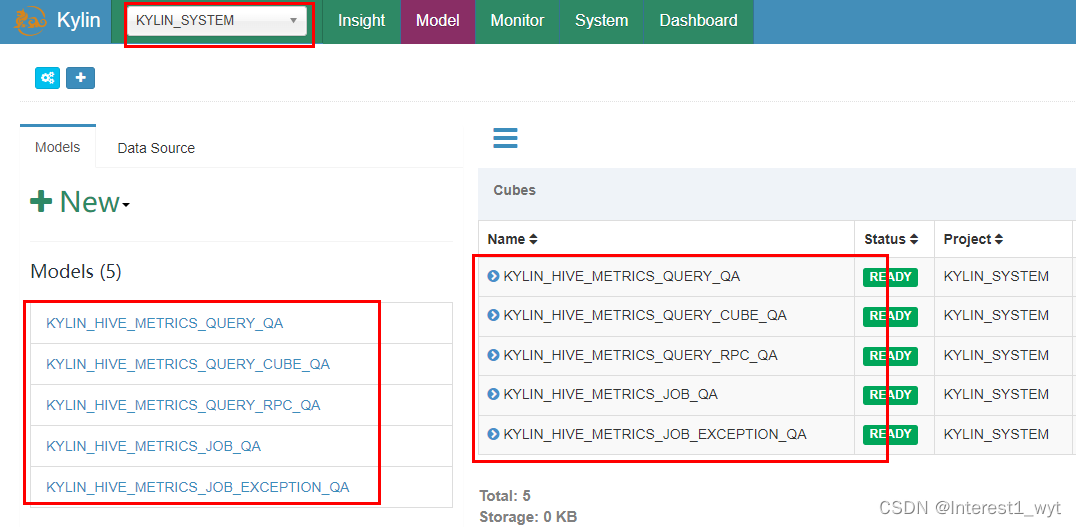The height and width of the screenshot is (527, 1076).
Task: Go to the System tab
Action: point(602,21)
